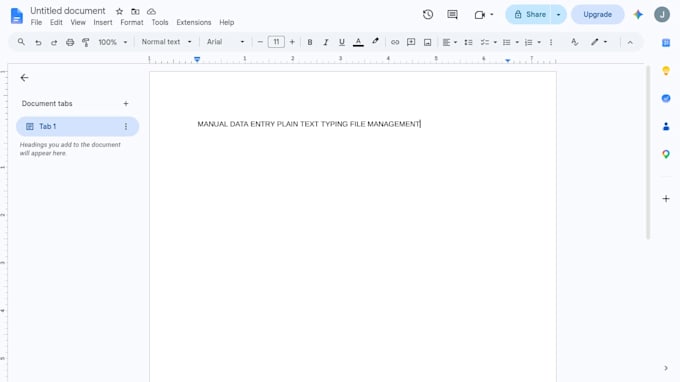The image size is (680, 382).
Task: Hide the menus chevron
Action: click(x=630, y=42)
